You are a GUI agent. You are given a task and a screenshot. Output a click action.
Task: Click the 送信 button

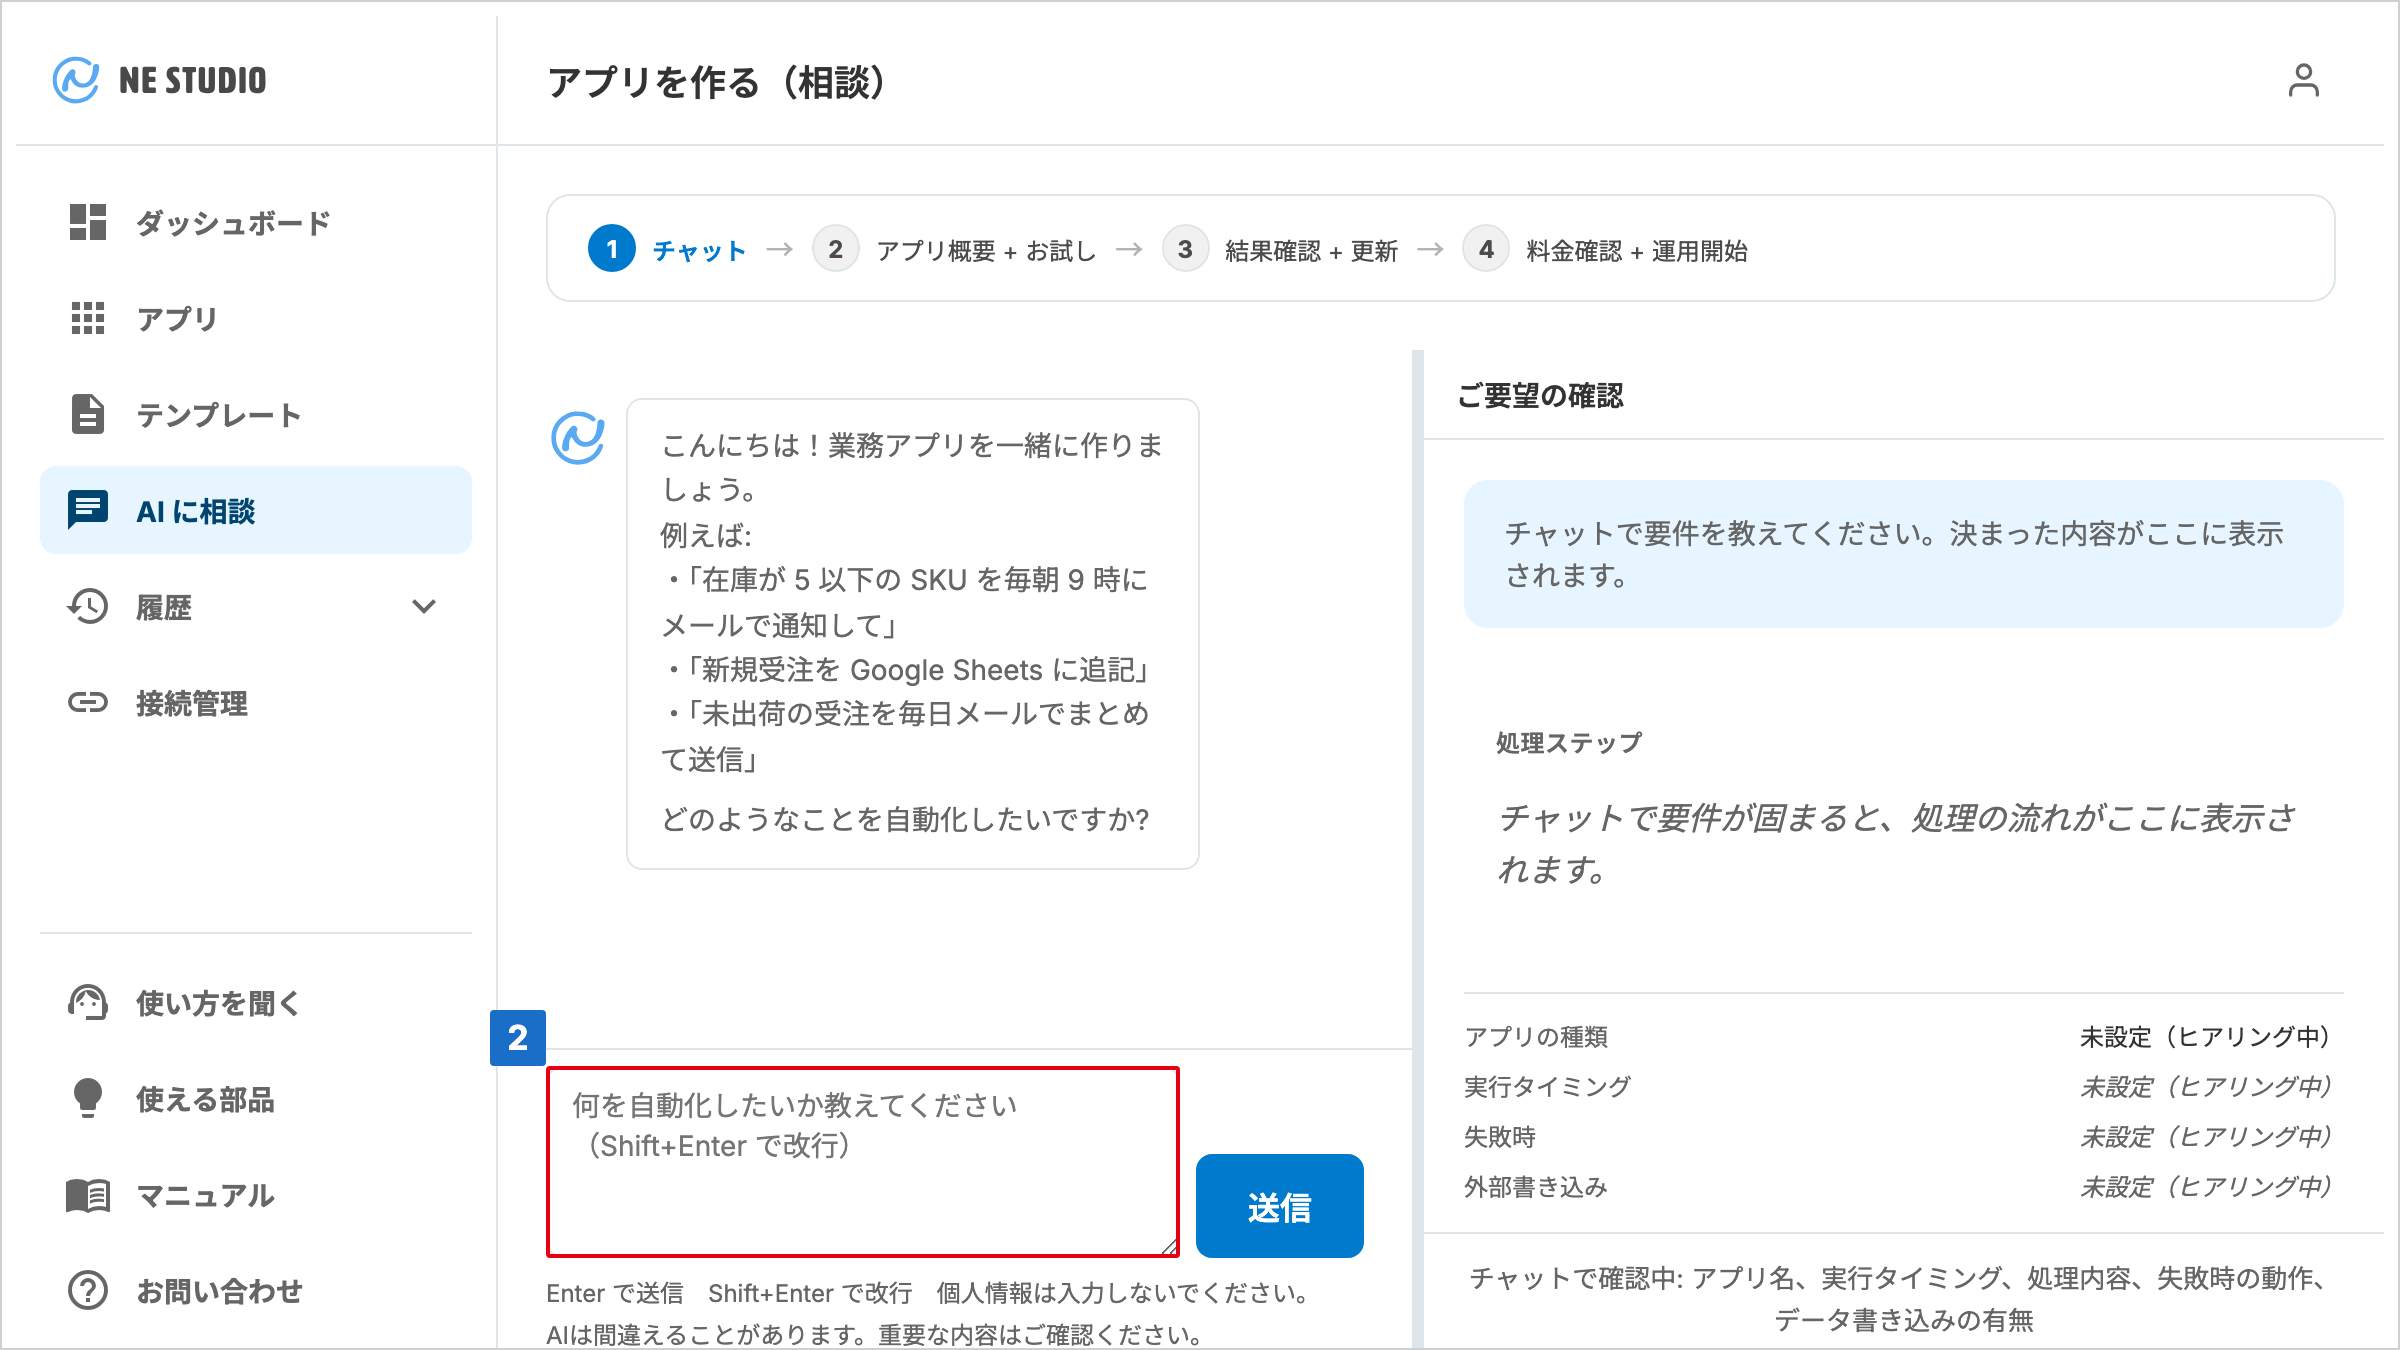[x=1279, y=1206]
